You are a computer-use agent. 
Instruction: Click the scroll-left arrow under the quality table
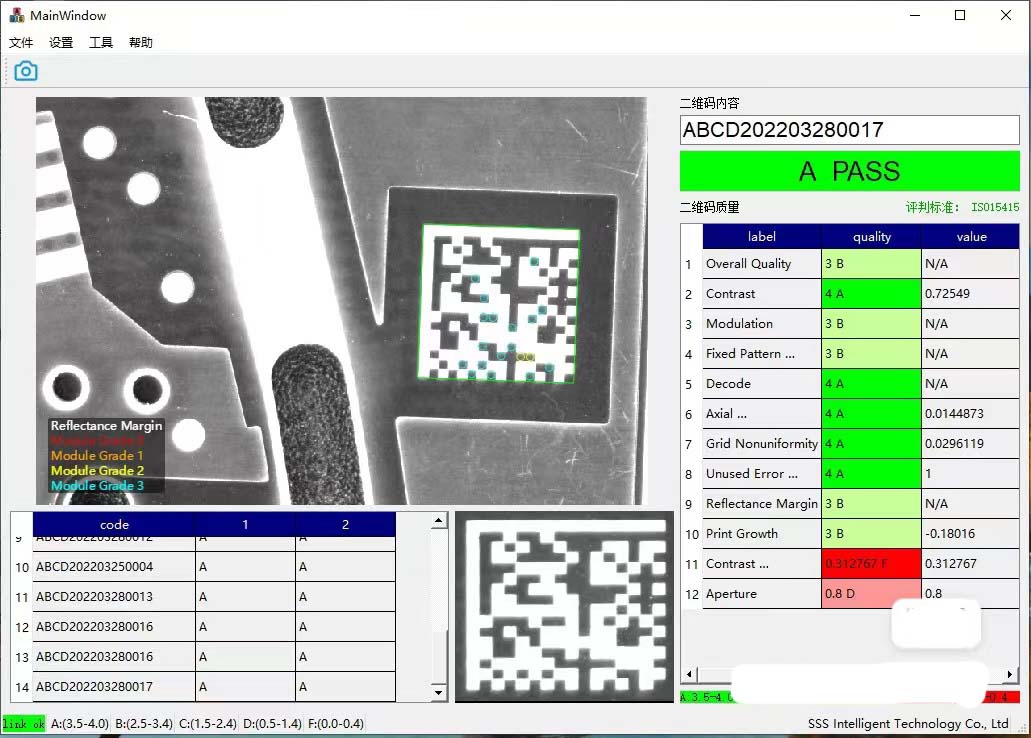pos(688,674)
